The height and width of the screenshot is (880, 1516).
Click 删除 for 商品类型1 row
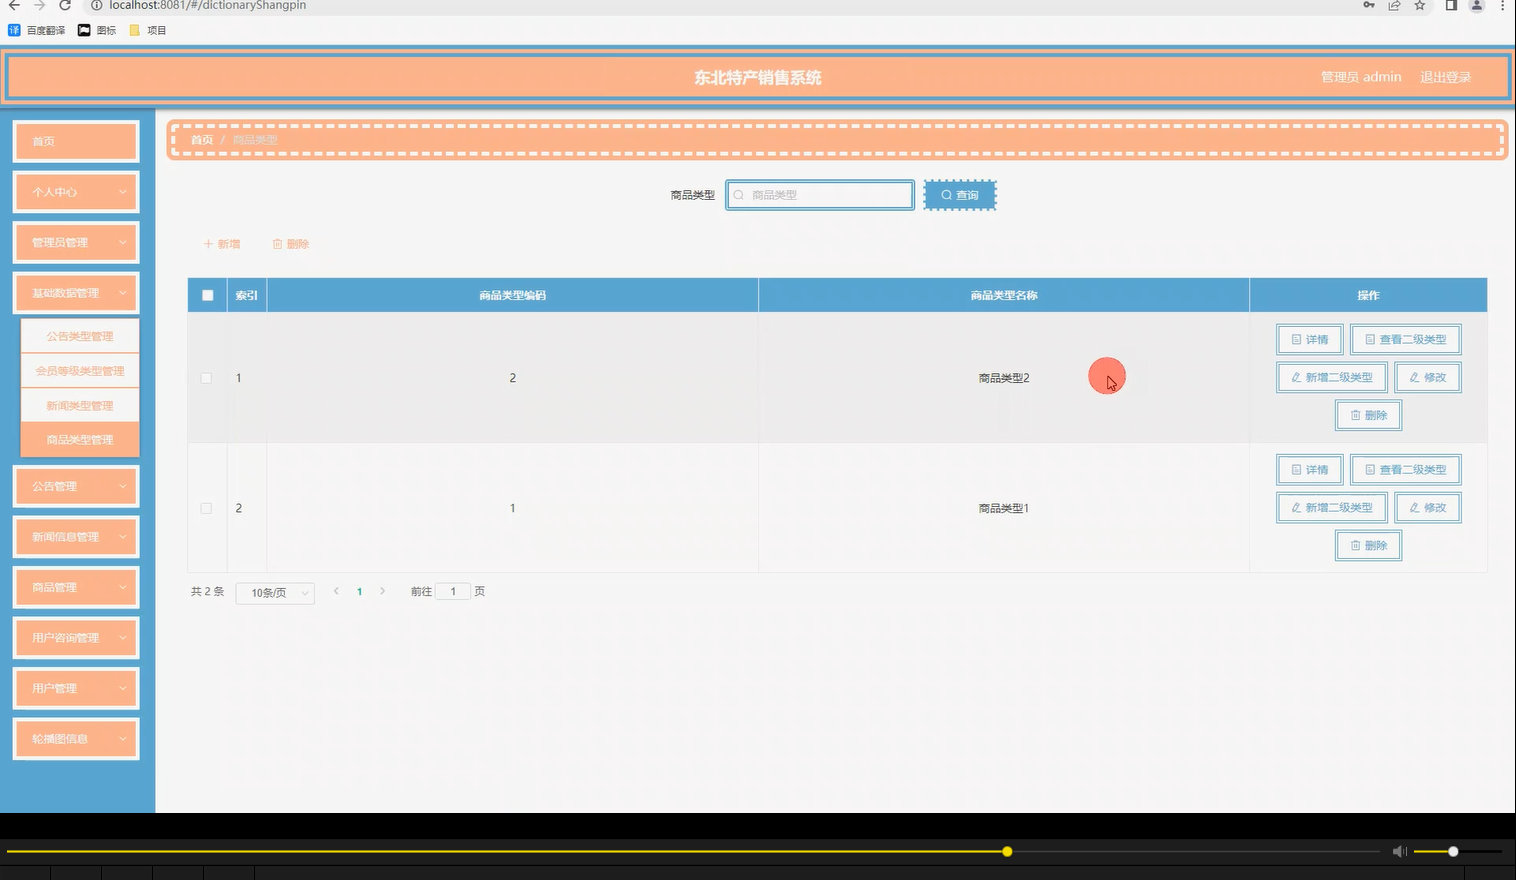1369,545
